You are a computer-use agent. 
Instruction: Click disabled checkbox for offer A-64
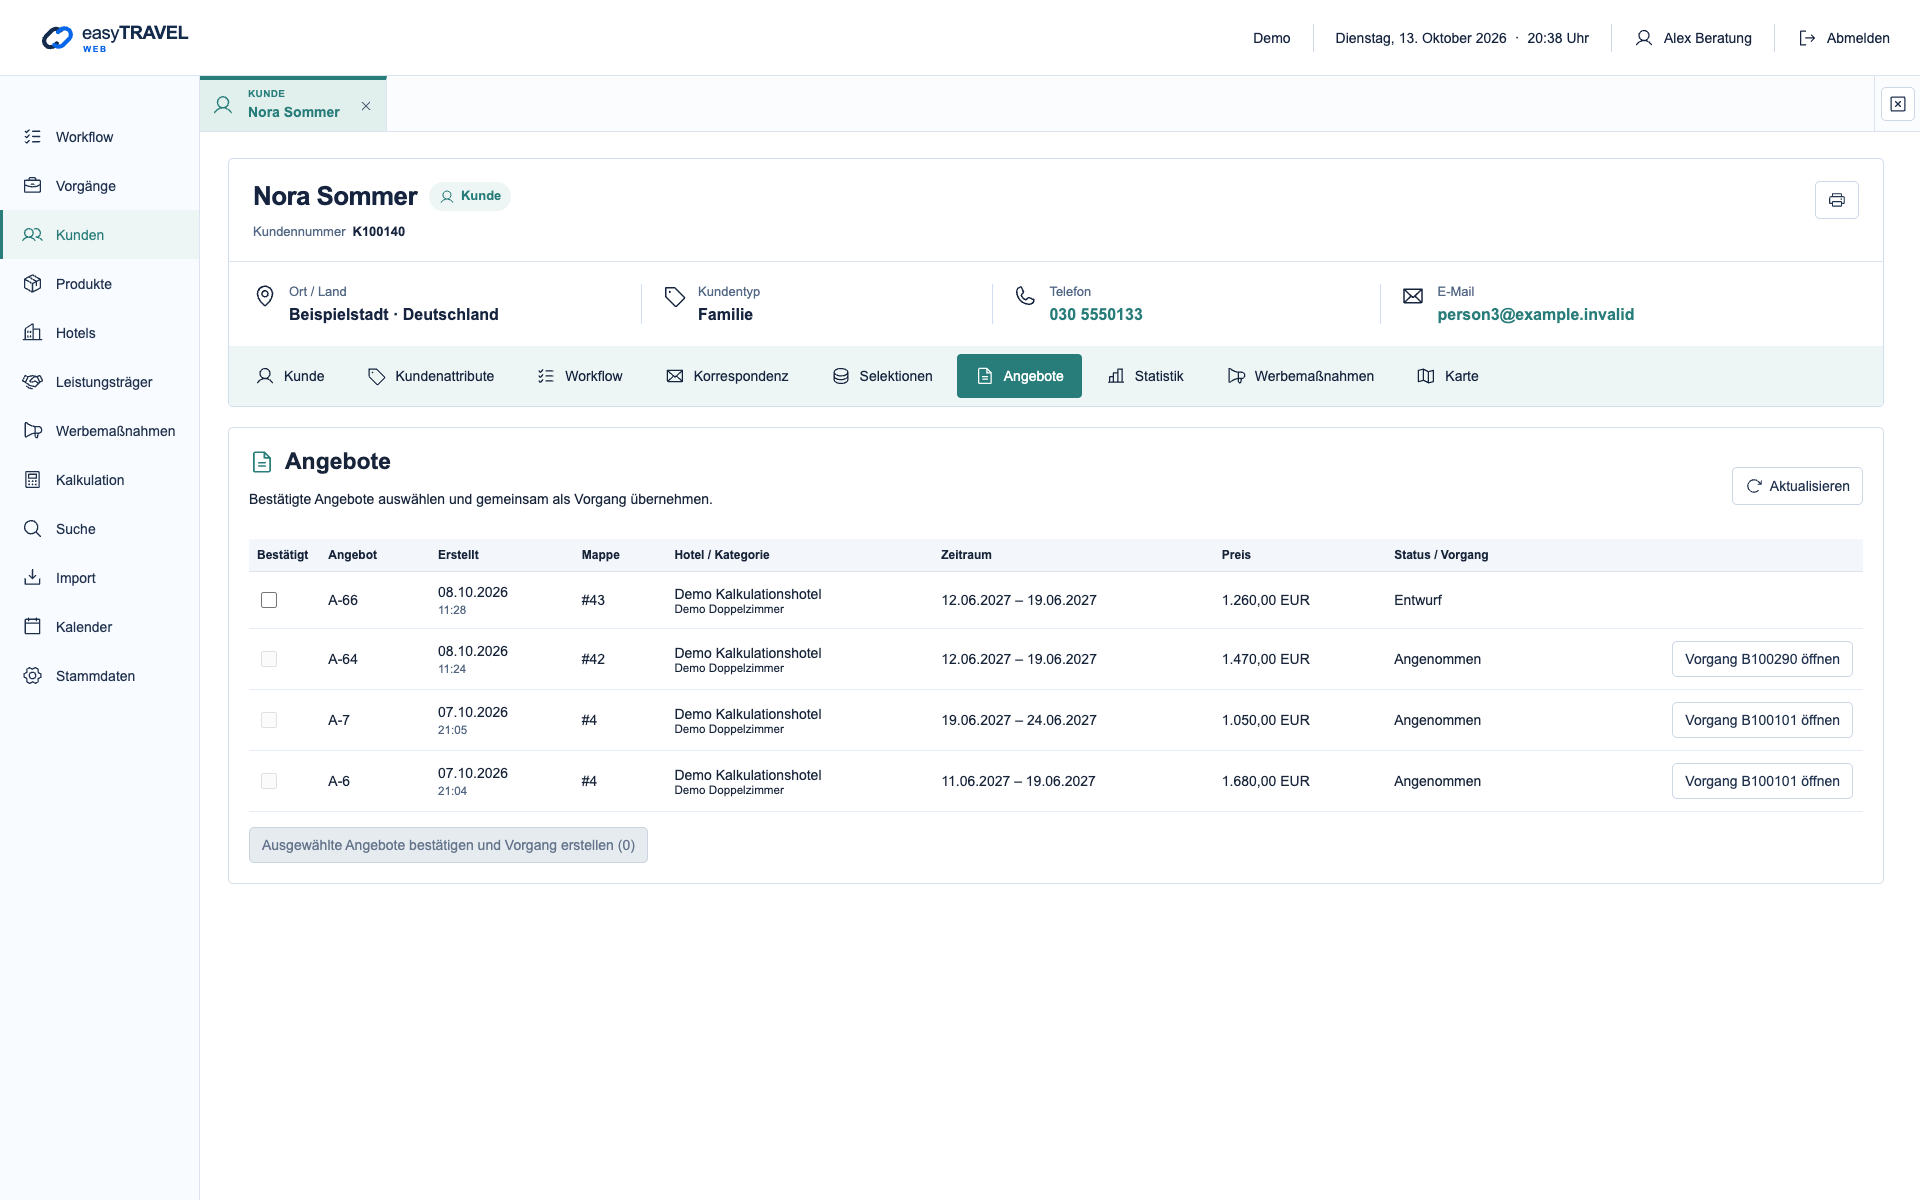coord(269,659)
